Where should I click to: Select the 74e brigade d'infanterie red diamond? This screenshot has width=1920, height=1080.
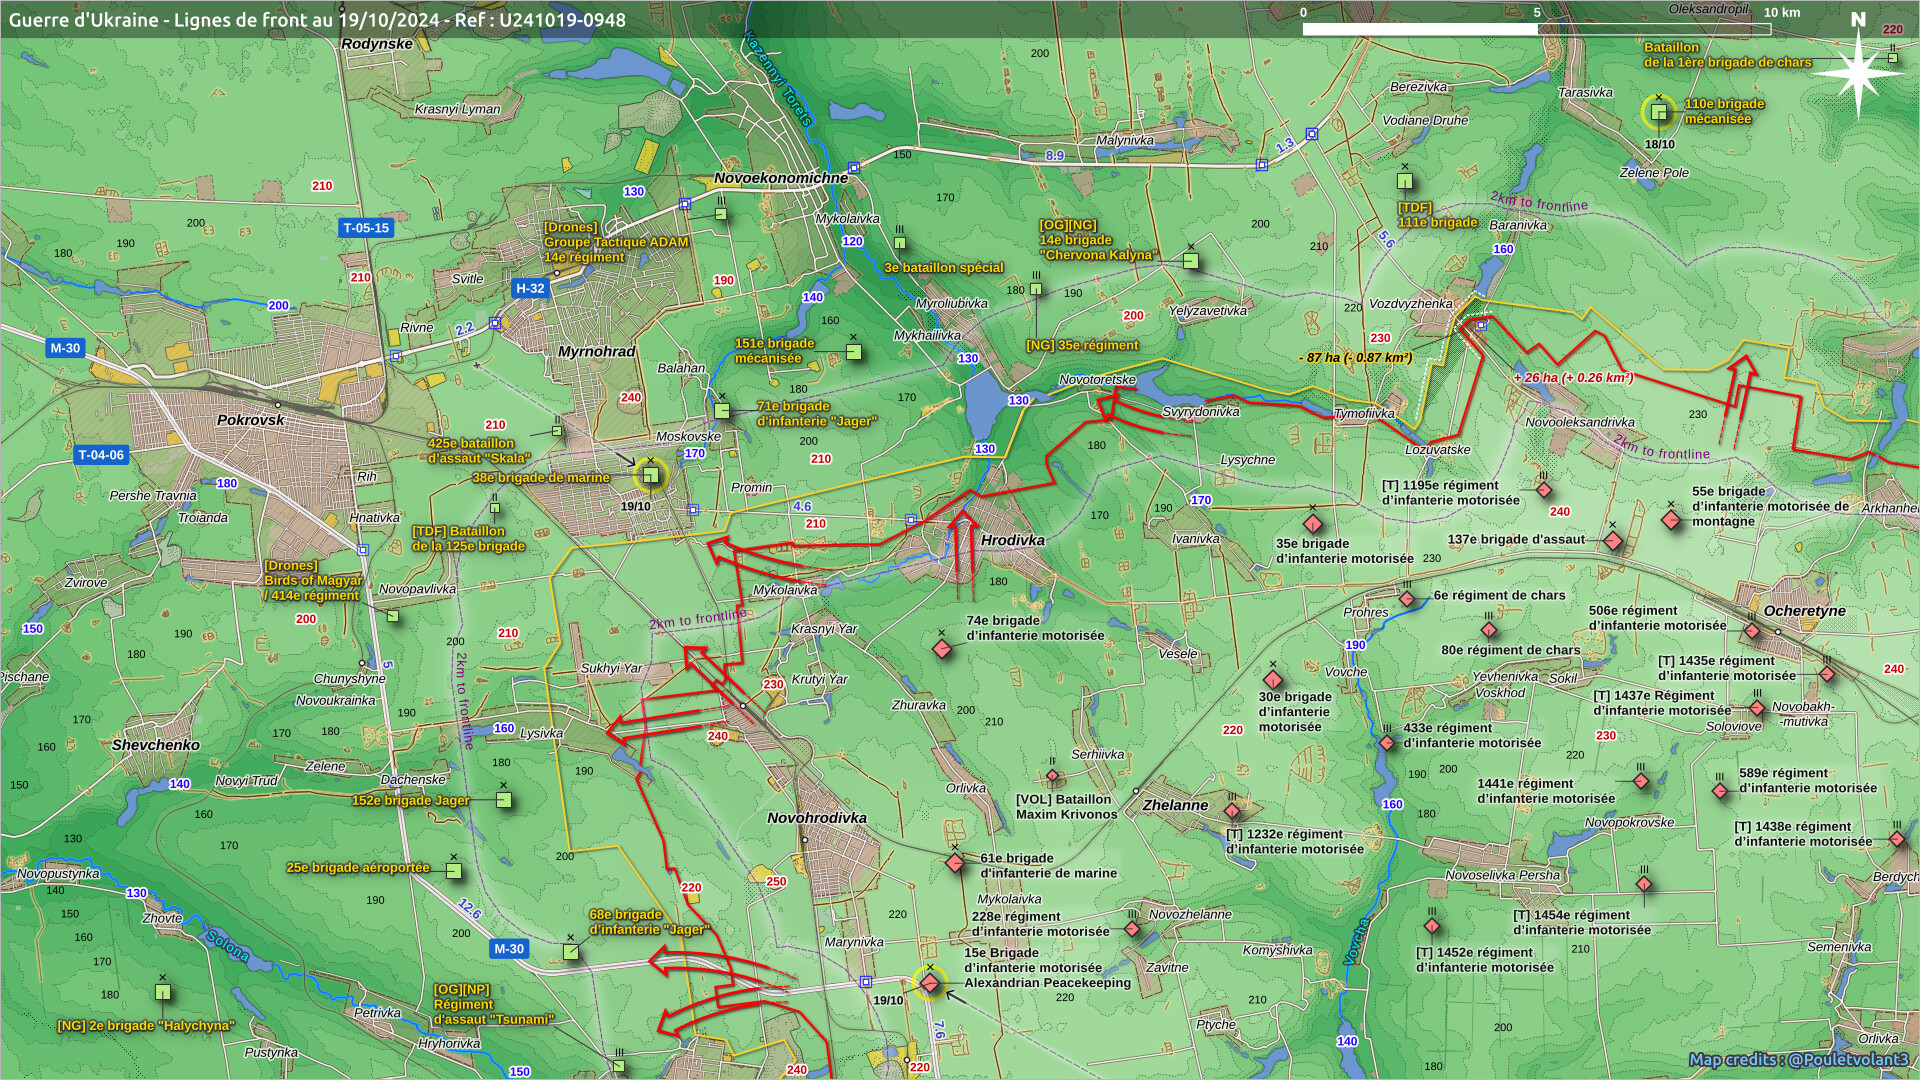941,649
